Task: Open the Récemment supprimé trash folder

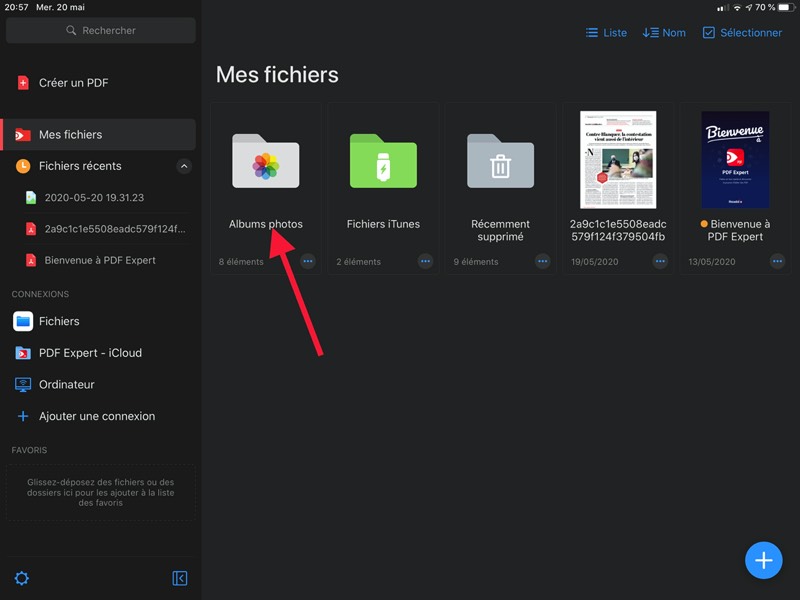Action: click(x=500, y=160)
